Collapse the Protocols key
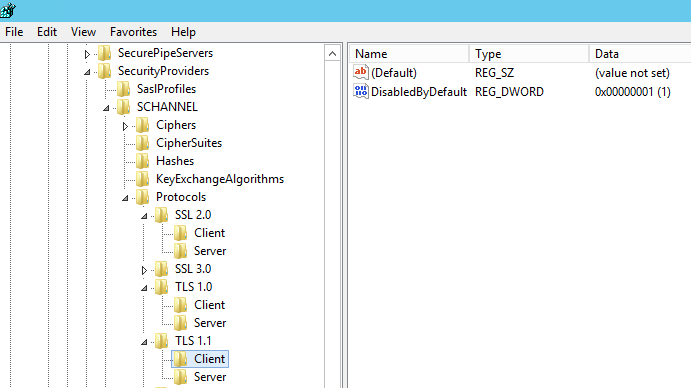 pyautogui.click(x=125, y=198)
